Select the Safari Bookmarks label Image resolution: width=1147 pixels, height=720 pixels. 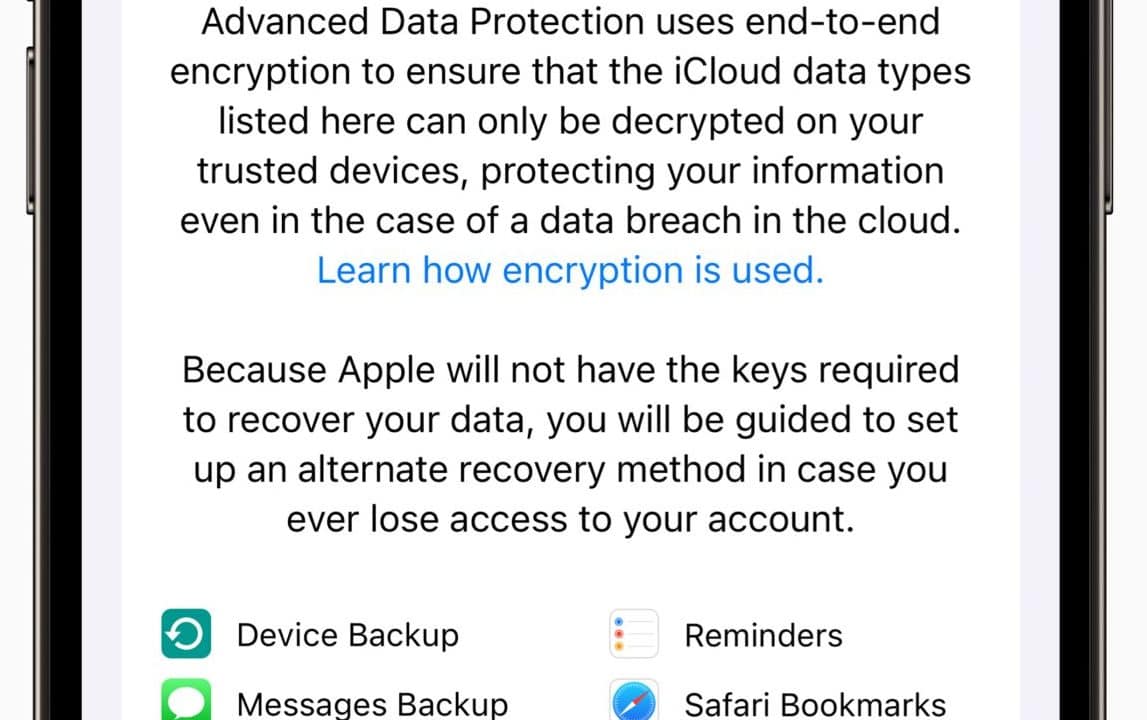pos(815,704)
